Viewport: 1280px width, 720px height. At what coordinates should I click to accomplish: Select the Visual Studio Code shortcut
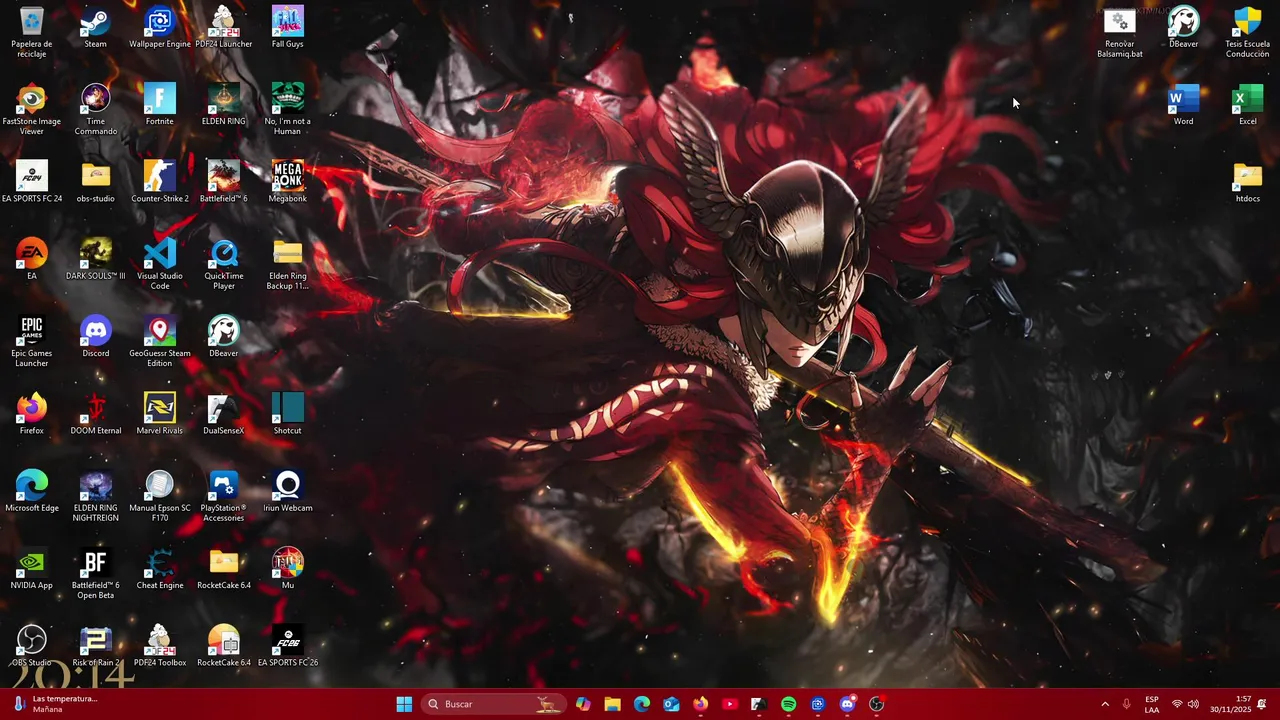tap(159, 264)
